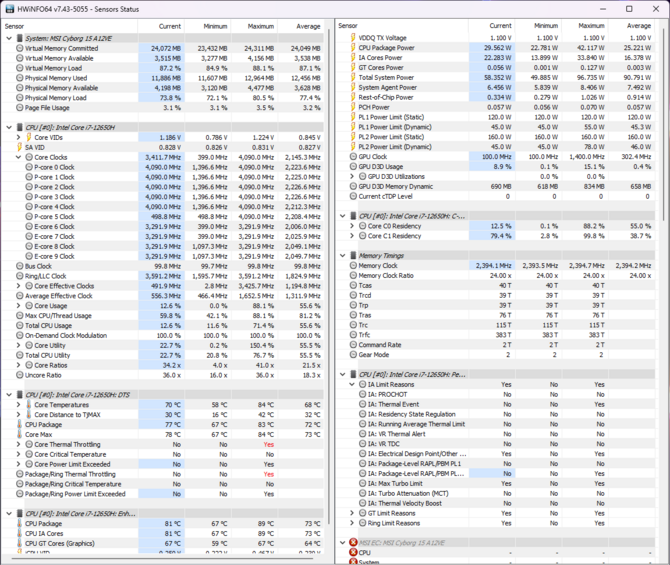Expand Core Effective Clocks
670x565 pixels.
coord(18,286)
